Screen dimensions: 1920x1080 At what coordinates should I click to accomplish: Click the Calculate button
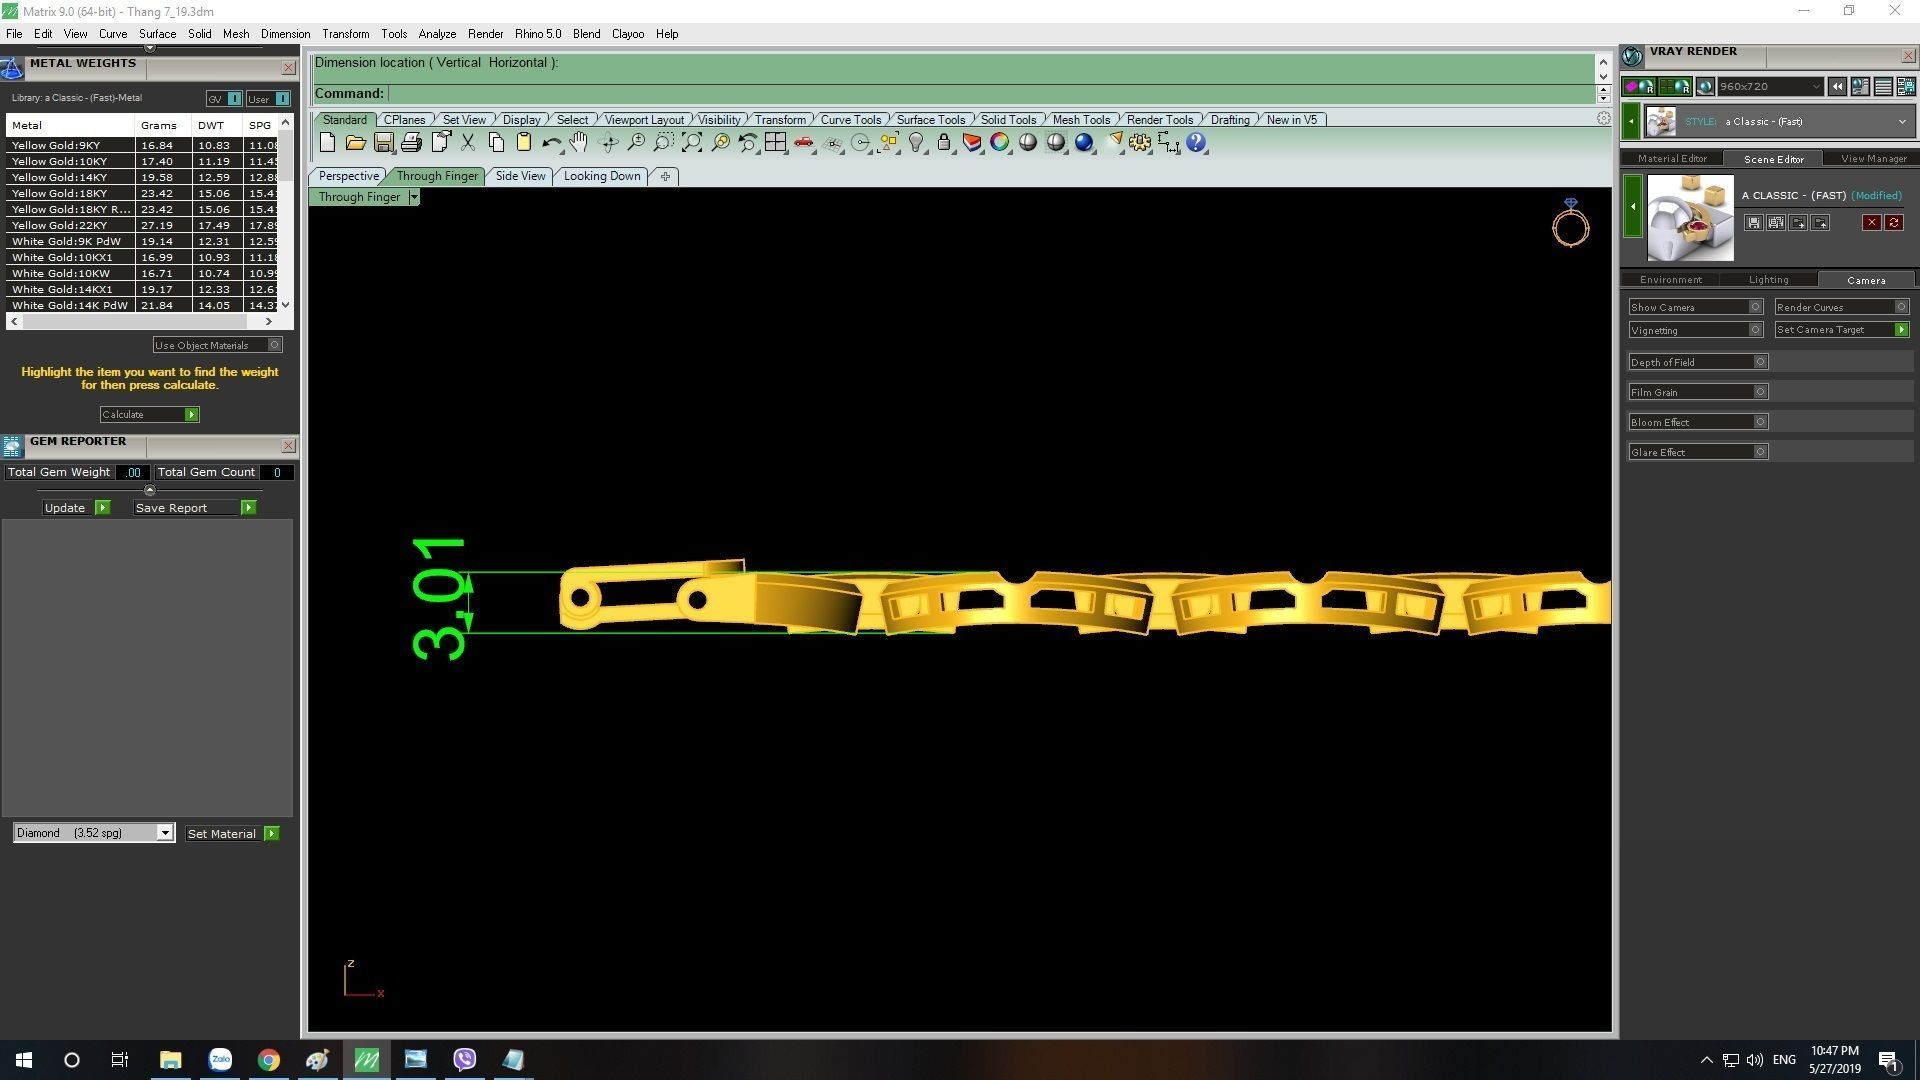click(149, 414)
